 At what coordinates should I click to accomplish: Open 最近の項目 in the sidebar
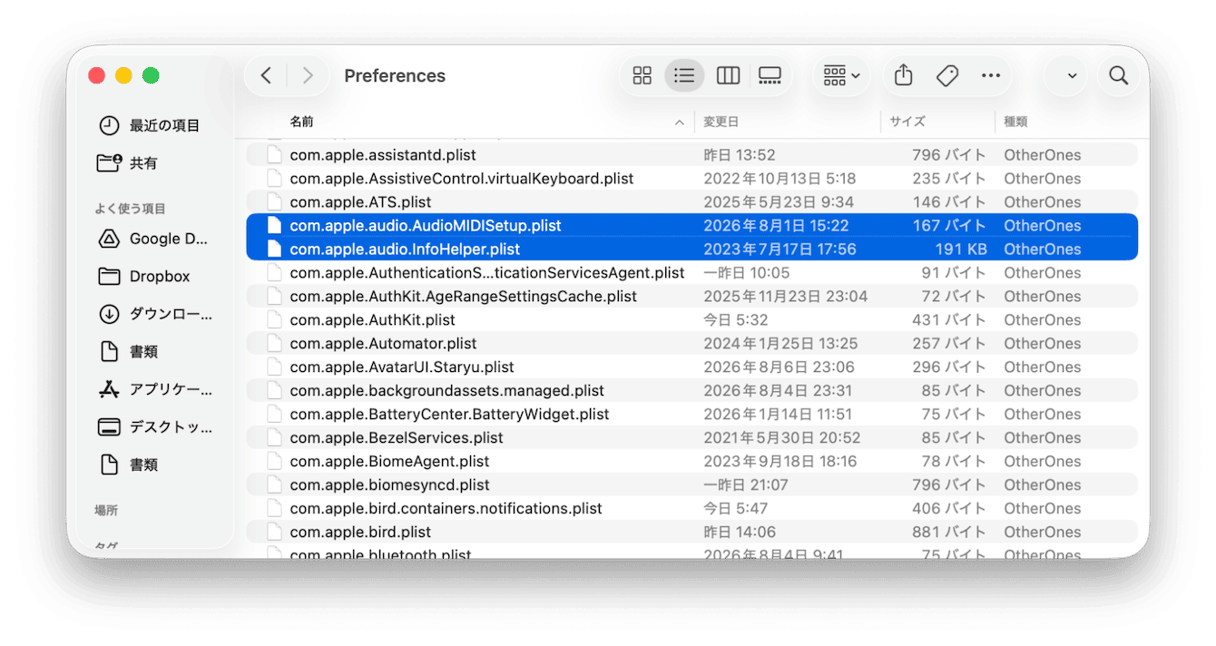149,126
